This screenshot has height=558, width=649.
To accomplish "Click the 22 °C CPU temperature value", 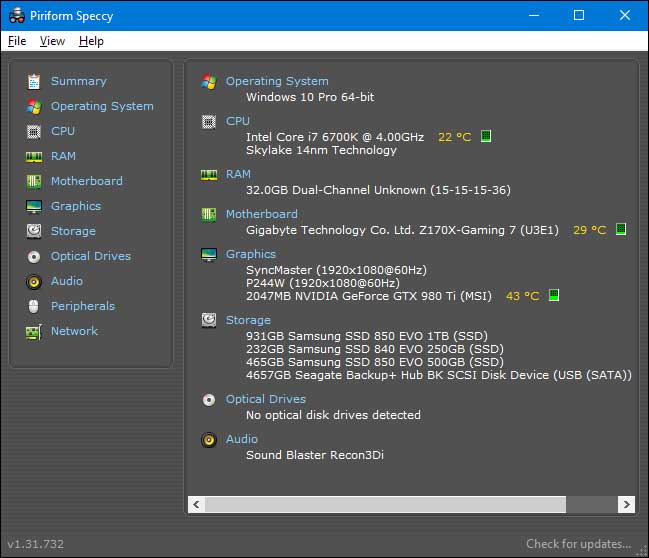I will pyautogui.click(x=454, y=137).
